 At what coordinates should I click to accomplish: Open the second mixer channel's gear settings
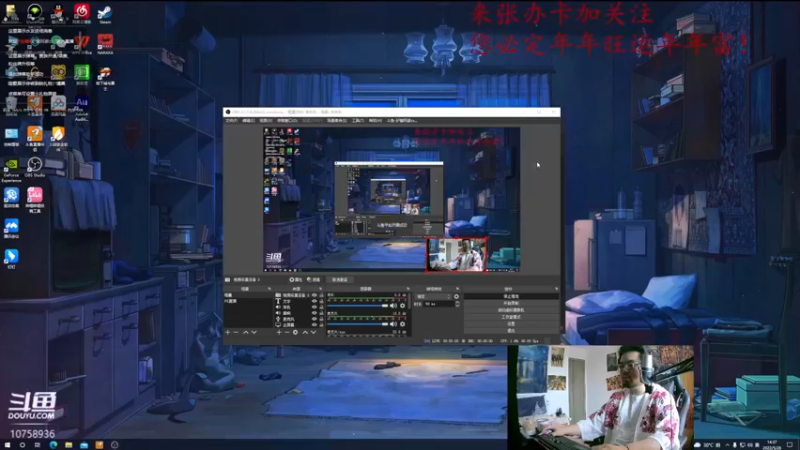(x=403, y=324)
